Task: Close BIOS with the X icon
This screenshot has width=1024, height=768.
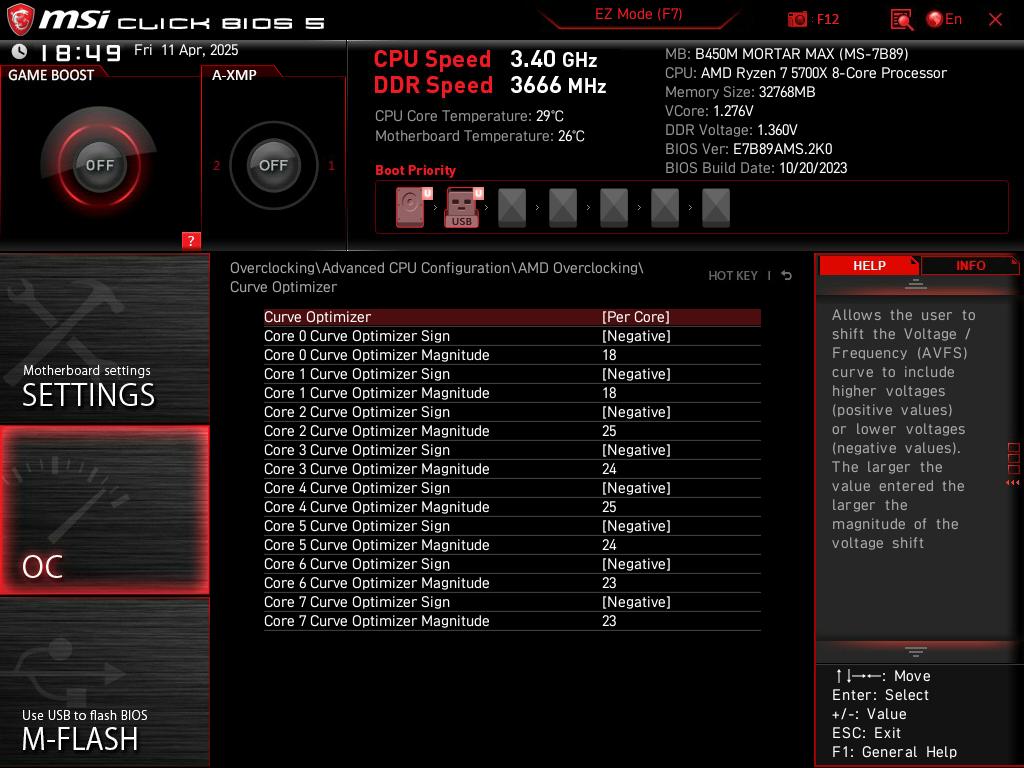Action: point(995,20)
